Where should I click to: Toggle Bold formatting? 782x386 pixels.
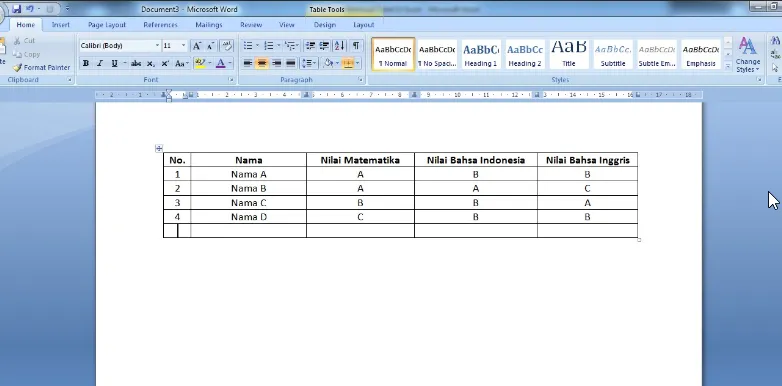[x=86, y=63]
